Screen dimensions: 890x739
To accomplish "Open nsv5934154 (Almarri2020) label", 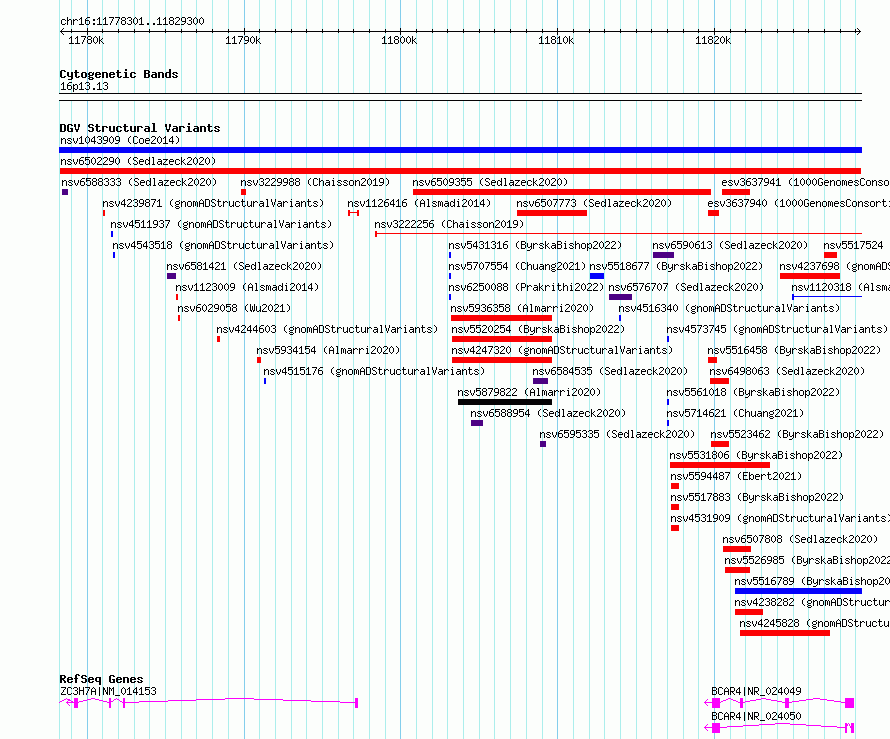I will (328, 350).
